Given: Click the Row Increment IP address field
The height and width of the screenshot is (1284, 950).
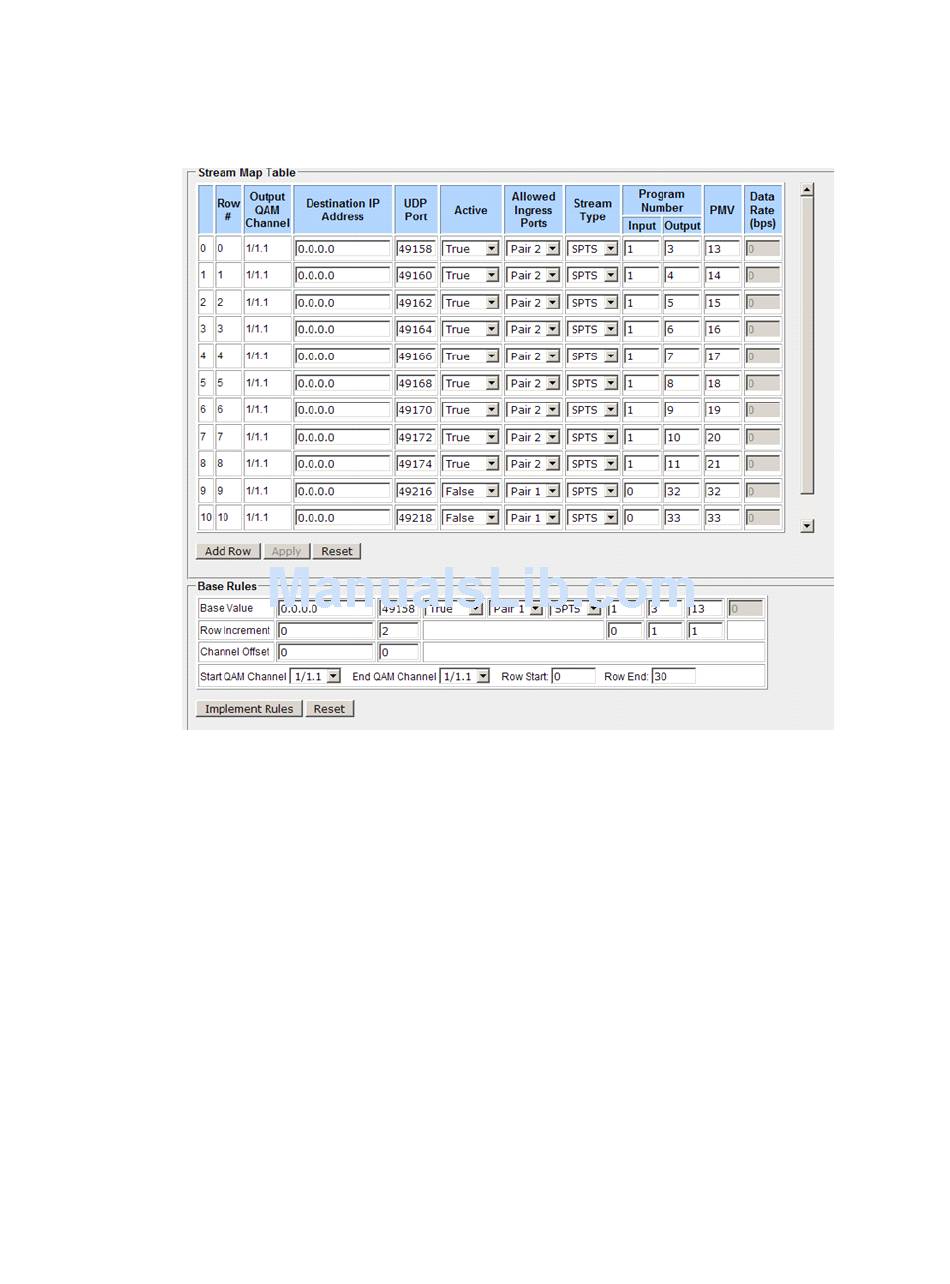Looking at the screenshot, I should tap(325, 631).
